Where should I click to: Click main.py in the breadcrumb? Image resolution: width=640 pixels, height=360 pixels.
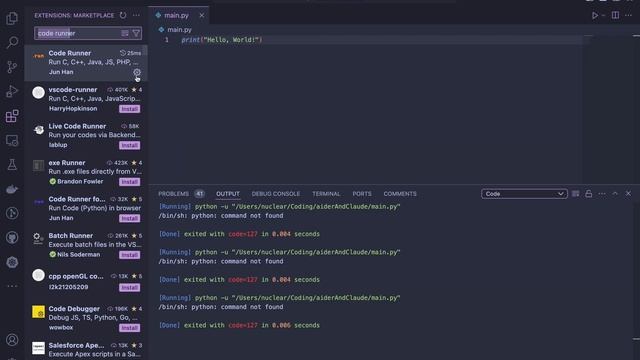179,30
